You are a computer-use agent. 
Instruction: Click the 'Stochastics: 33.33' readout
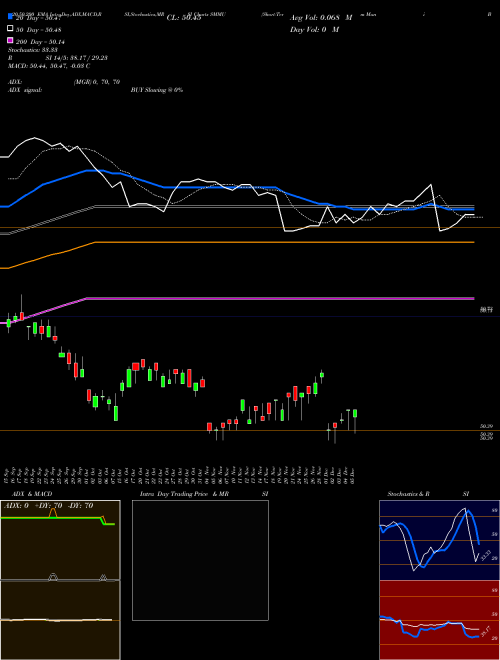(x=31, y=50)
